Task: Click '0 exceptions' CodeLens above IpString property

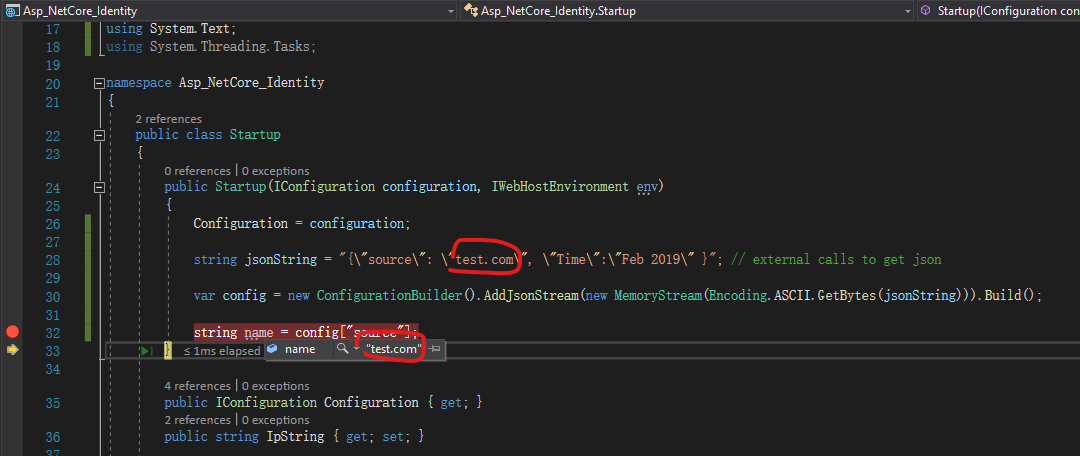Action: [x=276, y=420]
